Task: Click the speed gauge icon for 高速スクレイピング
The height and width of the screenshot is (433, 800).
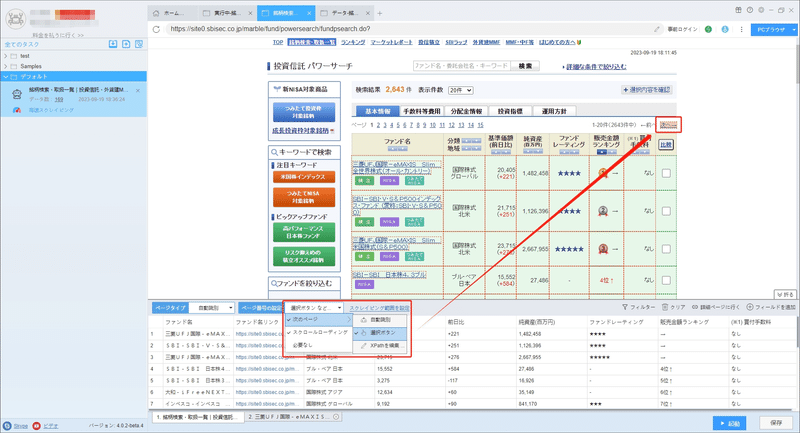Action: [17, 110]
